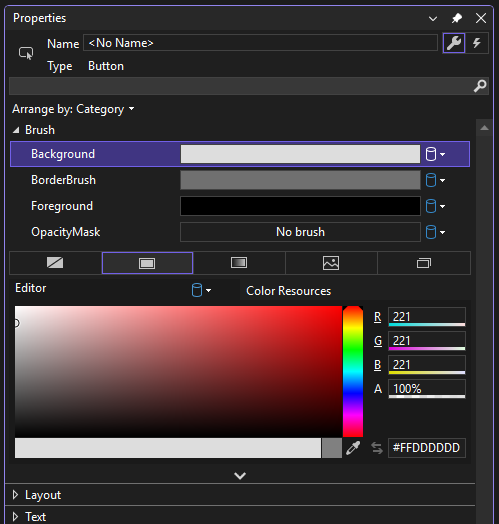
Task: Open the Properties window options chevron
Action: pyautogui.click(x=433, y=19)
